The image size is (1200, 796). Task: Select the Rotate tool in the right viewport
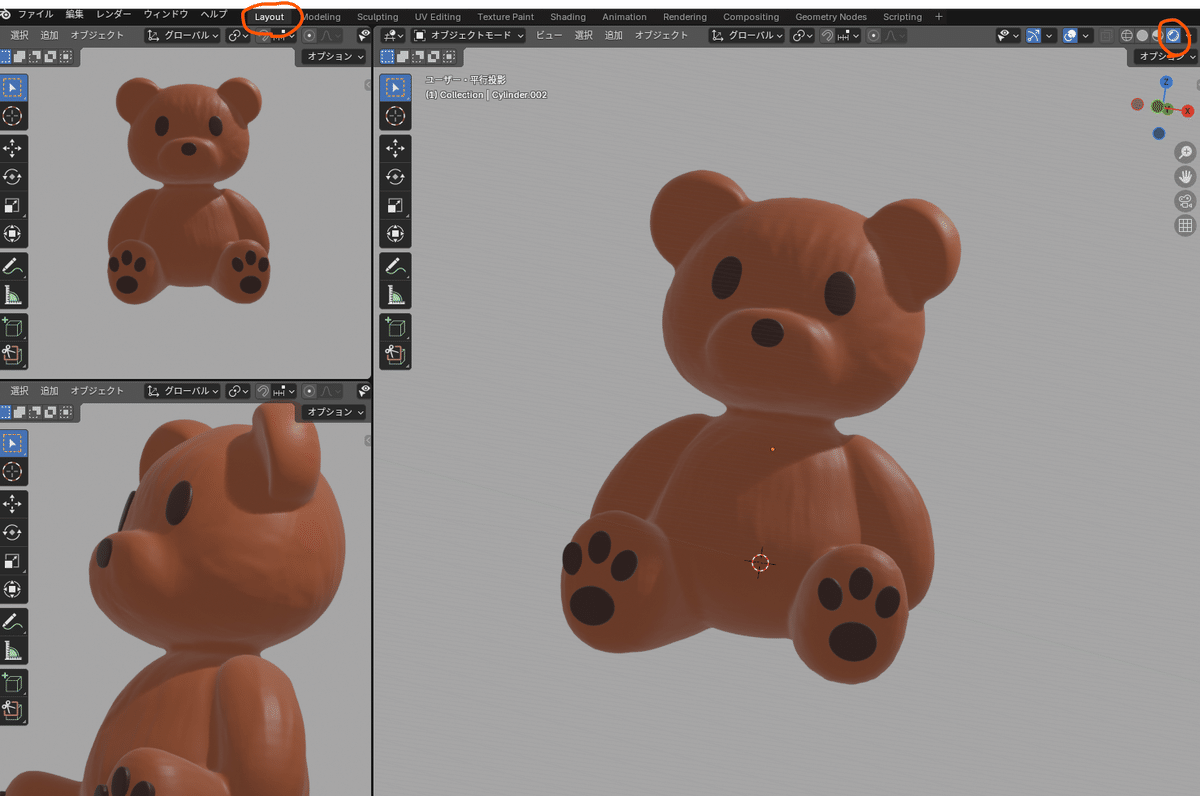[x=395, y=177]
